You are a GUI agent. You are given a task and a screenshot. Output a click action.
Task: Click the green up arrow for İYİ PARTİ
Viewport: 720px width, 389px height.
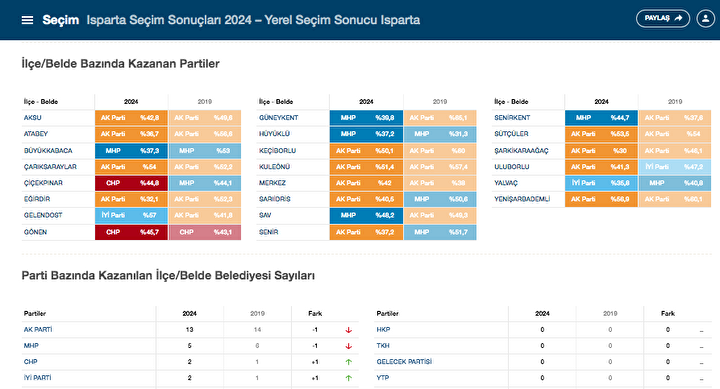coord(349,378)
